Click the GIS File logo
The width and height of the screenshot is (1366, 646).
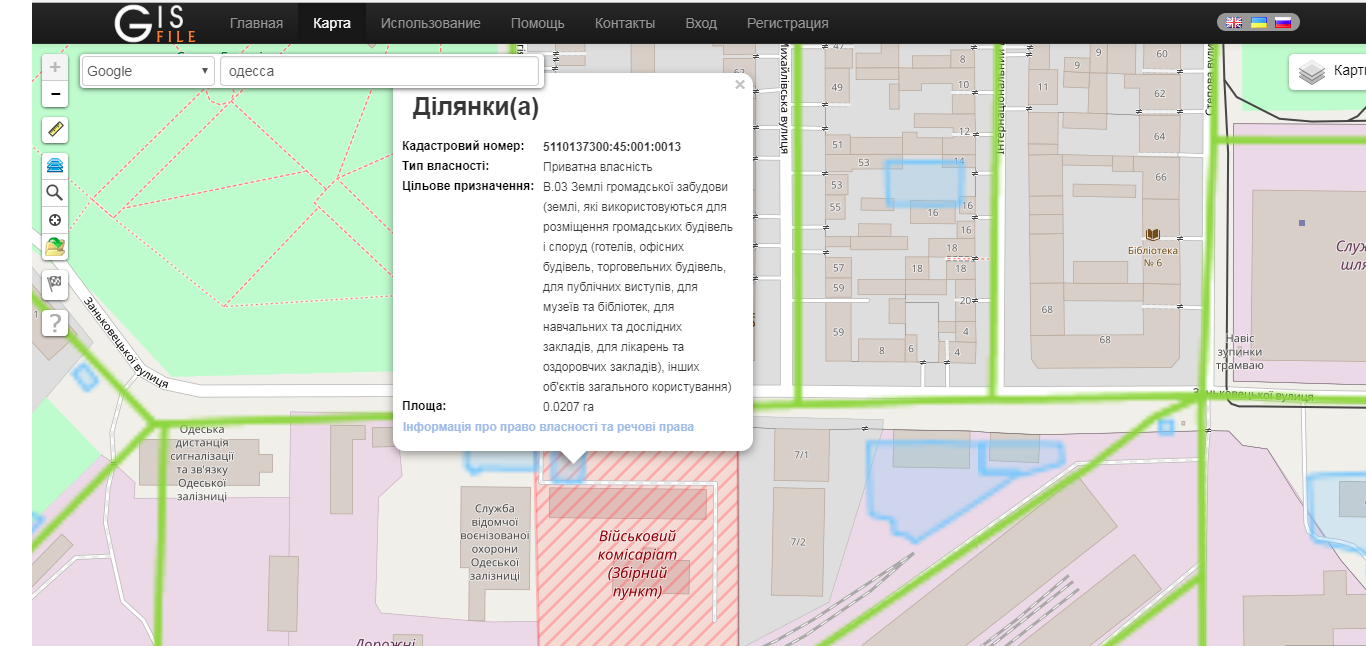tap(155, 23)
